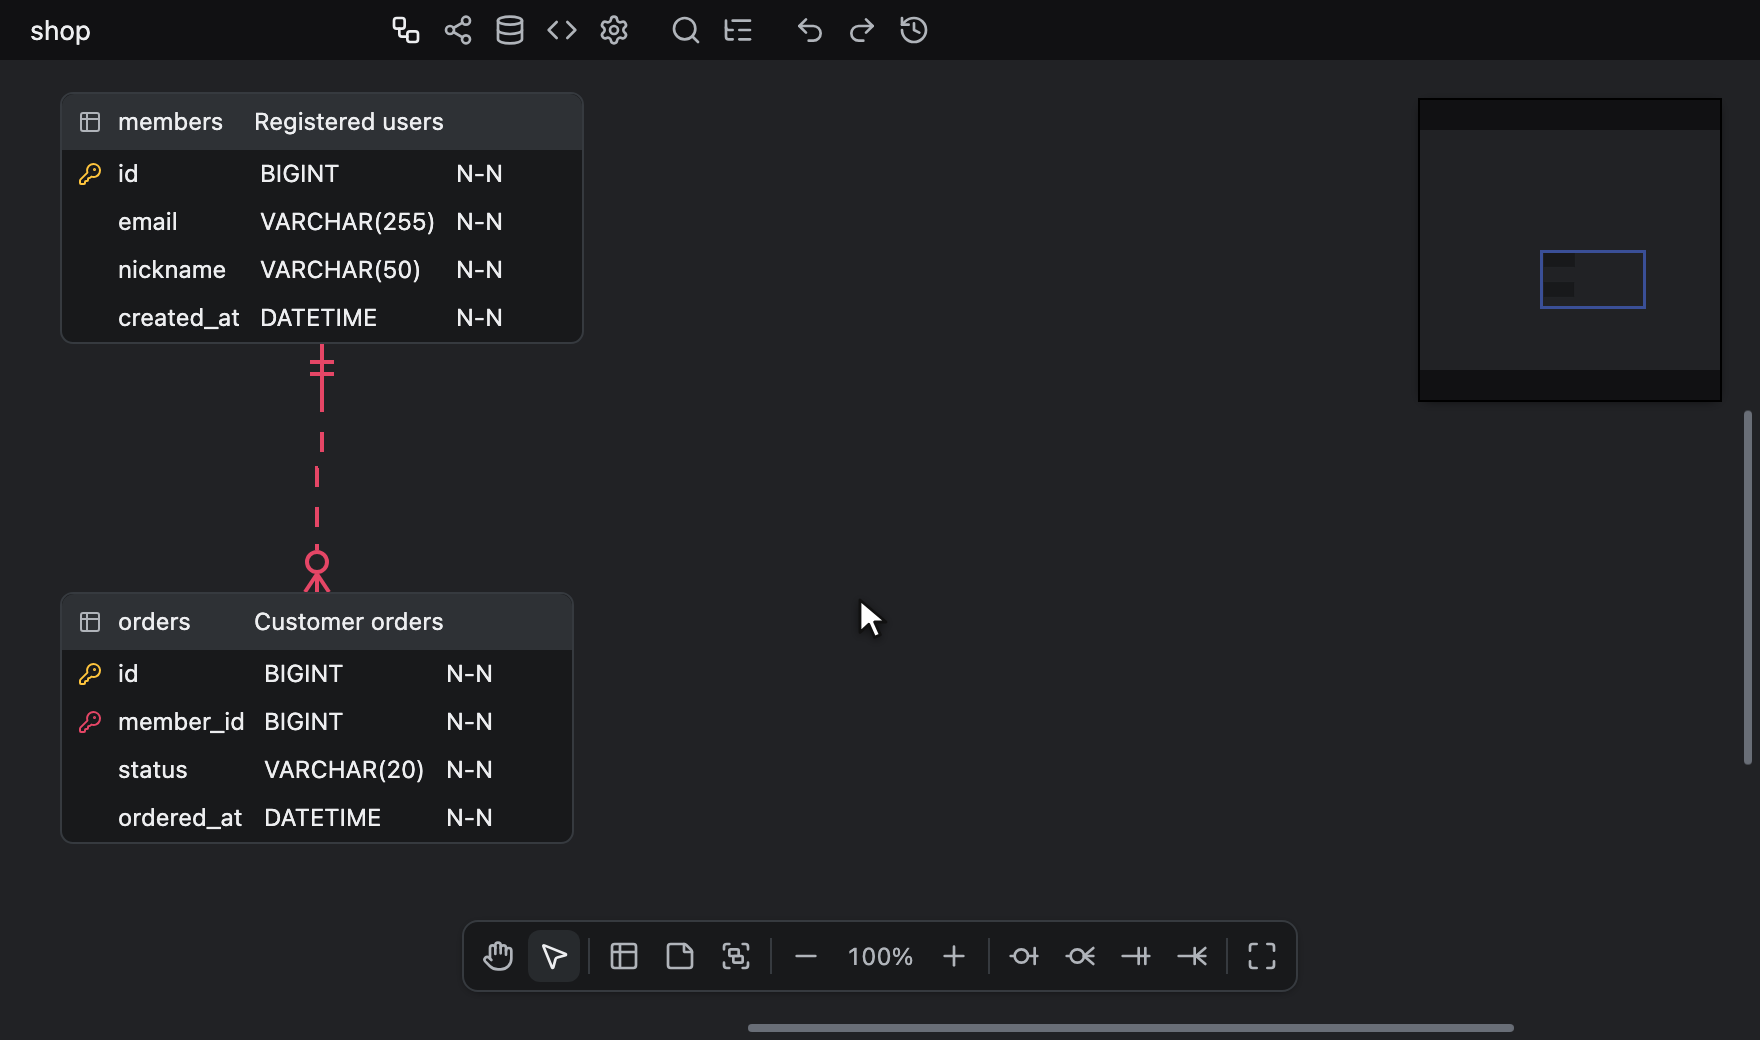Add a memo note from bottom toolbar
1760x1040 pixels.
tap(680, 956)
